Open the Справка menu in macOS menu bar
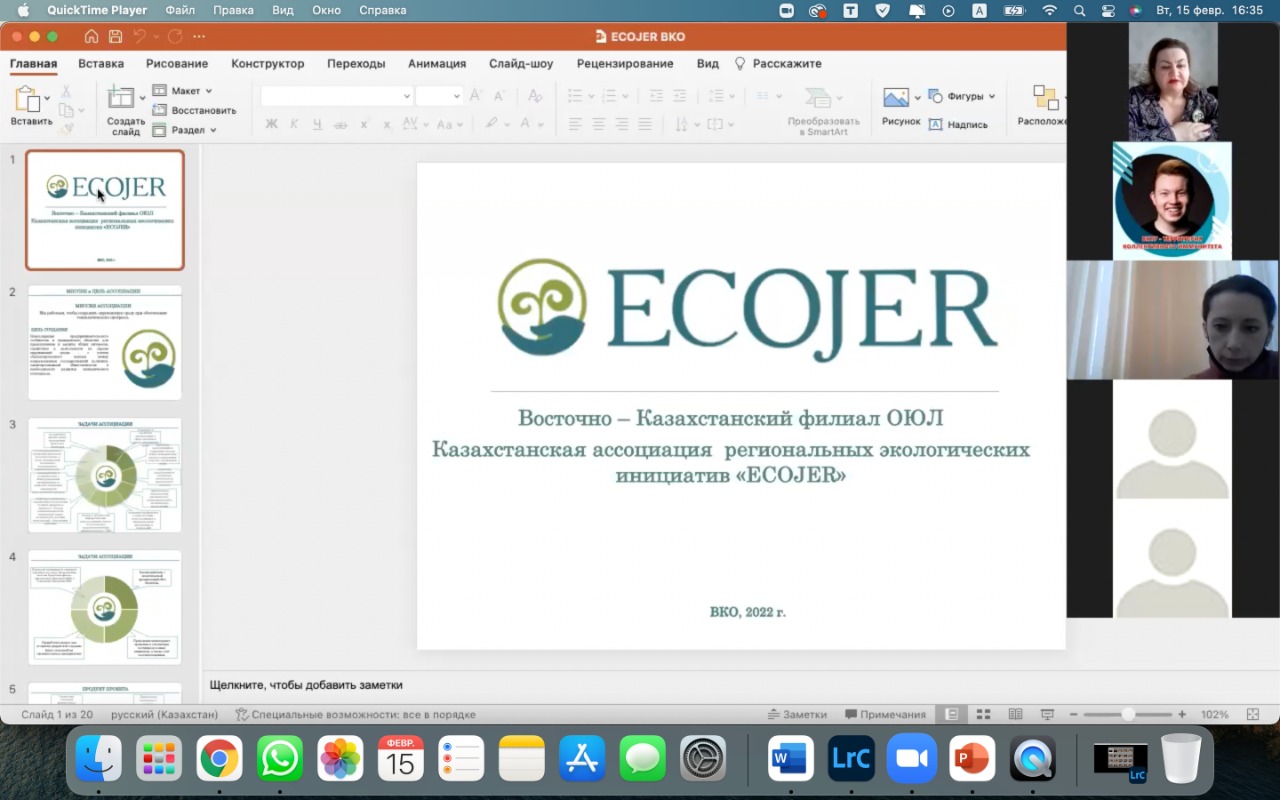This screenshot has height=800, width=1280. tap(381, 10)
